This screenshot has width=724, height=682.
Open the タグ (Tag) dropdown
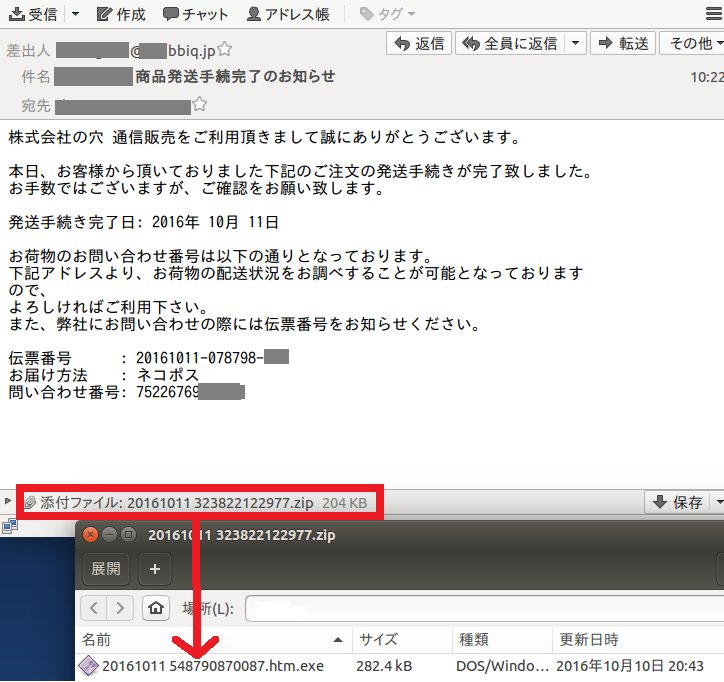coord(387,14)
